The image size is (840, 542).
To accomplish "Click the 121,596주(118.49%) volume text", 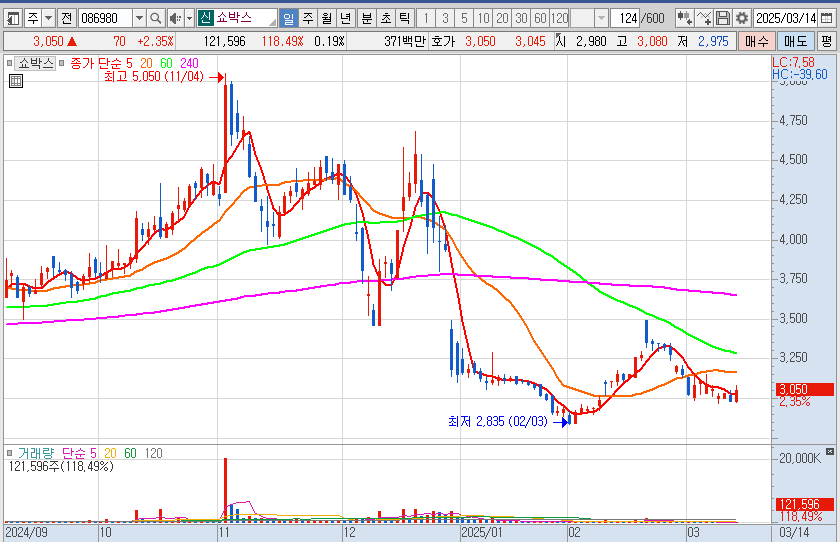I will tap(61, 466).
